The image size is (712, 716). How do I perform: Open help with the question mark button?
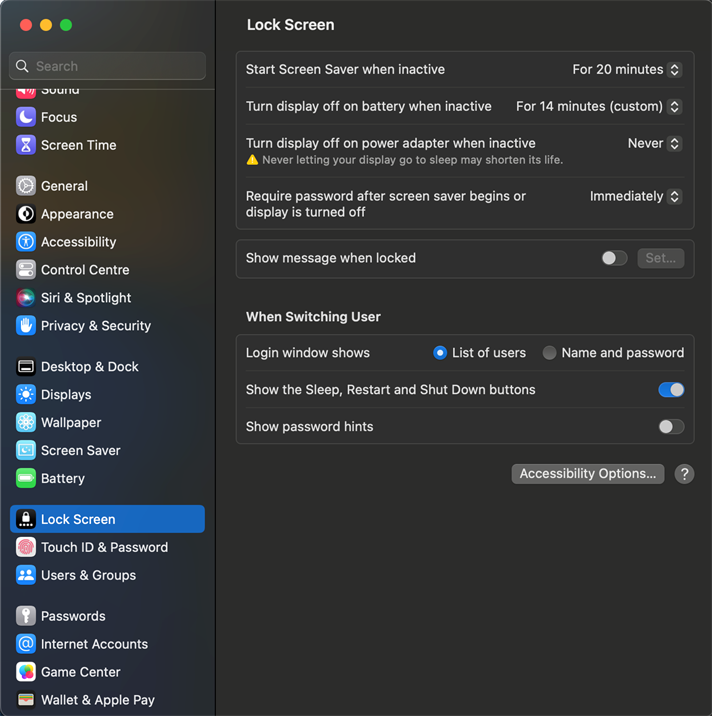click(x=684, y=474)
